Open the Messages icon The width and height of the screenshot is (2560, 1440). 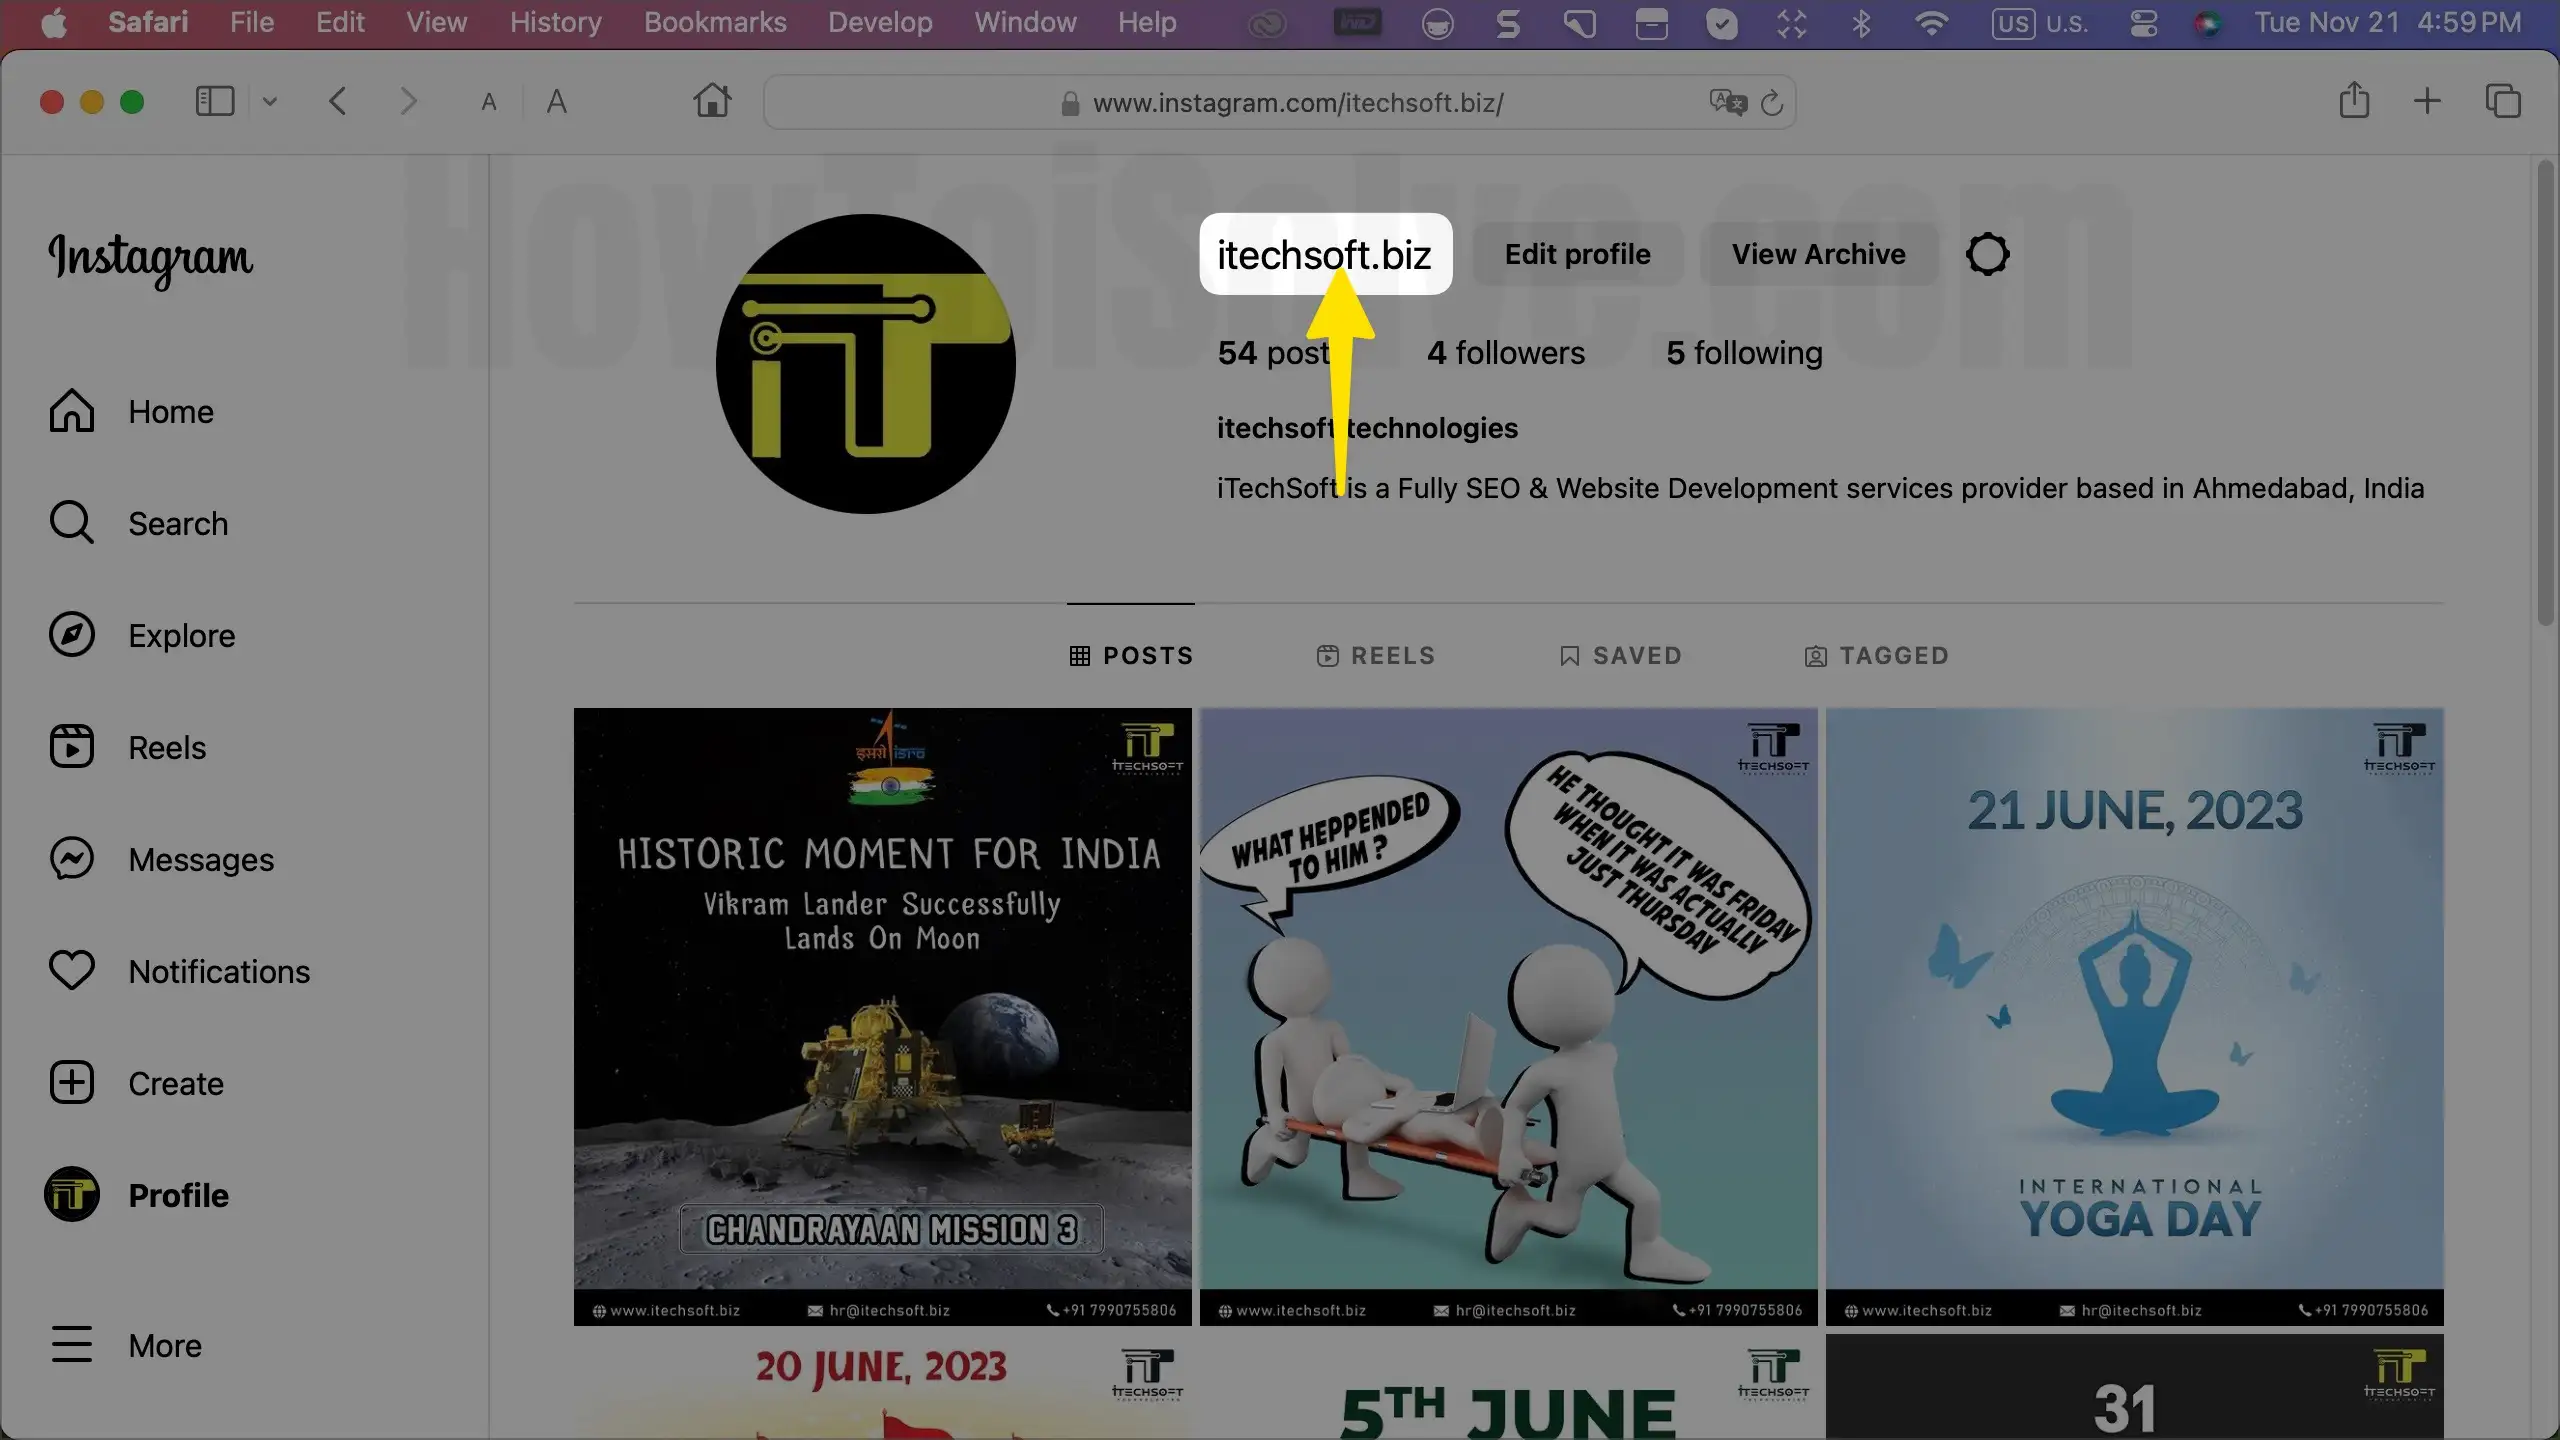[x=72, y=859]
